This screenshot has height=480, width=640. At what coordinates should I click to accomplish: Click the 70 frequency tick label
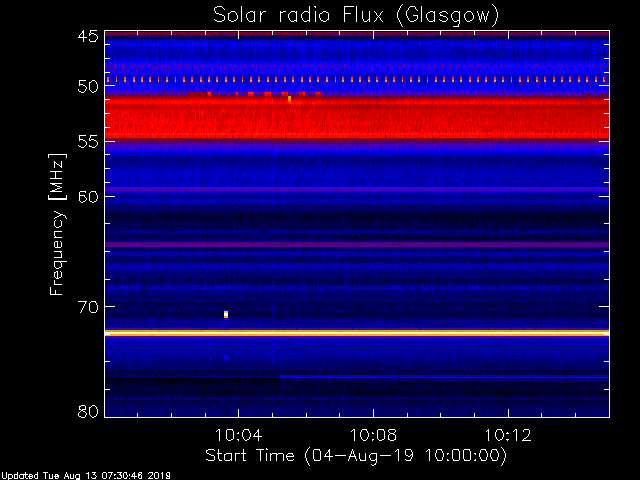pyautogui.click(x=89, y=307)
